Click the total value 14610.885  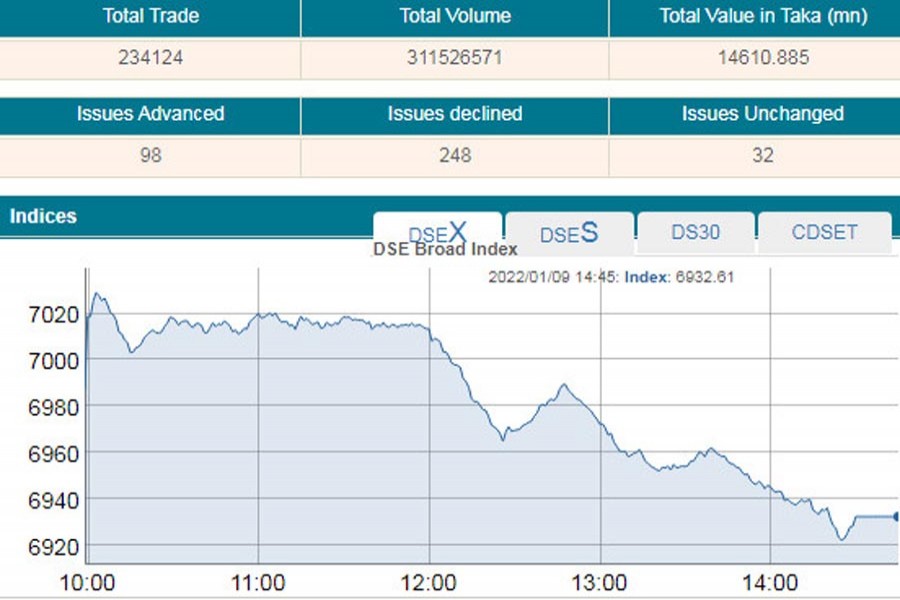763,58
